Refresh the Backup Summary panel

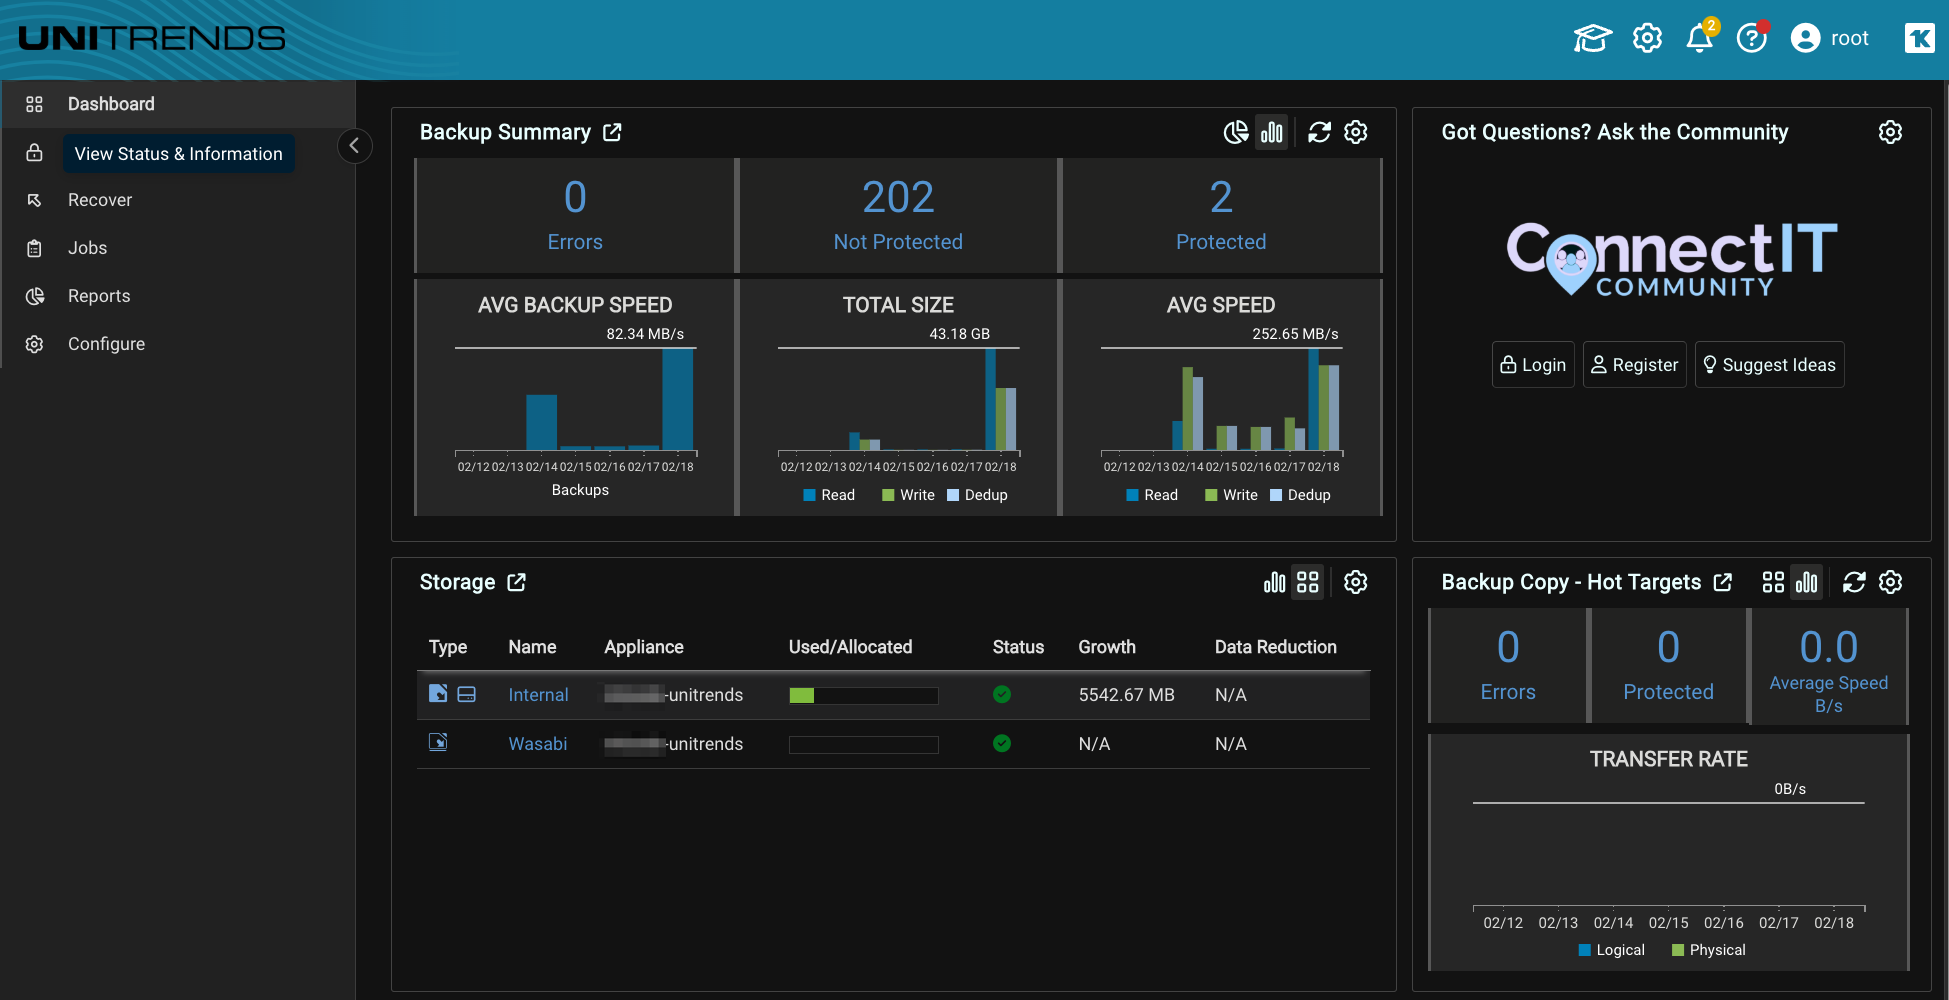point(1320,132)
